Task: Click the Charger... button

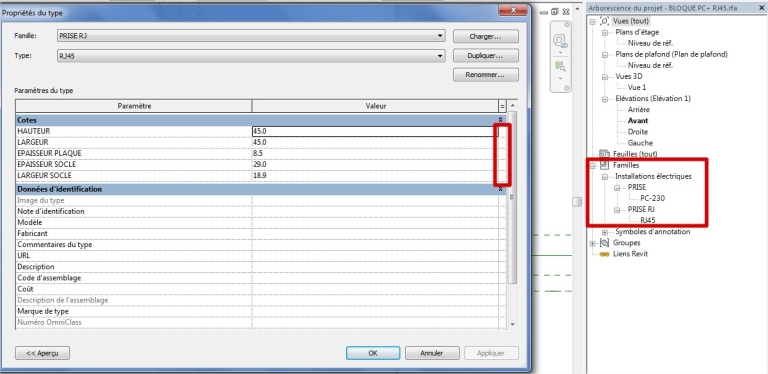Action: [485, 36]
